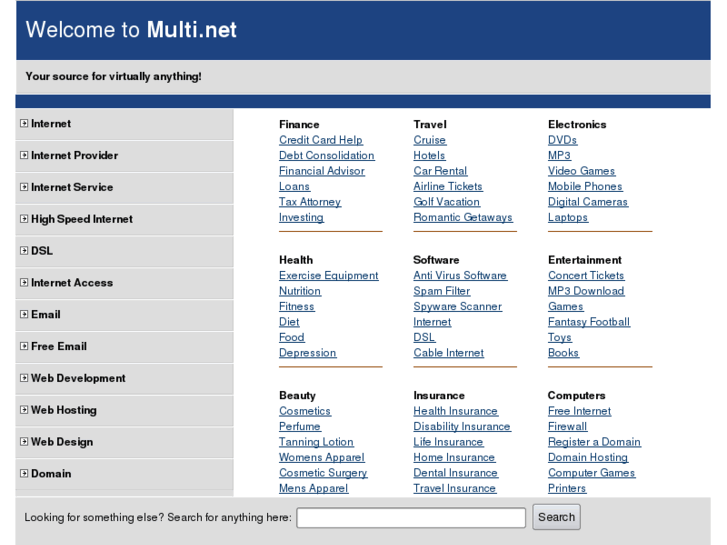Open the Register a Domain link

594,442
